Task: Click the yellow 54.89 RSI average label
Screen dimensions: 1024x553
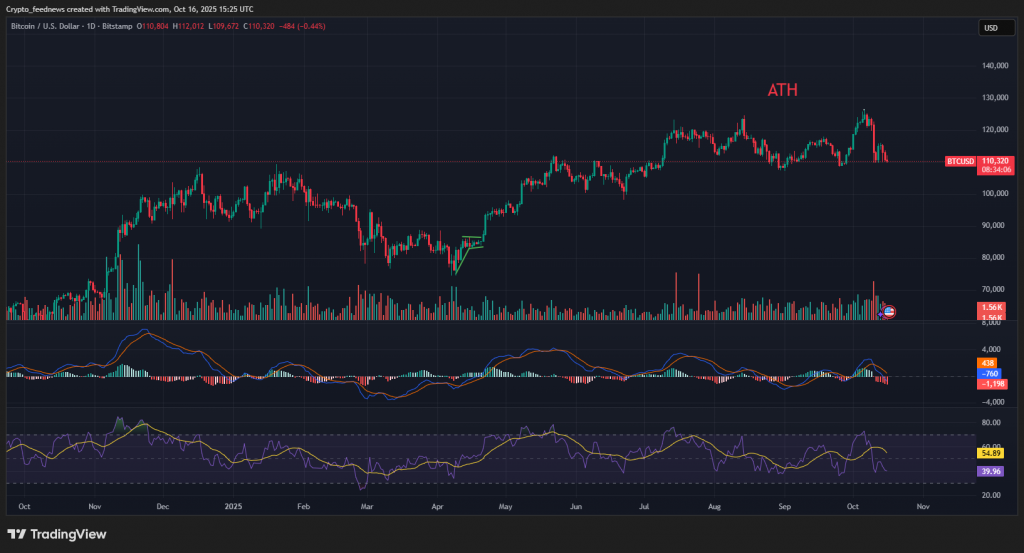Action: (990, 452)
